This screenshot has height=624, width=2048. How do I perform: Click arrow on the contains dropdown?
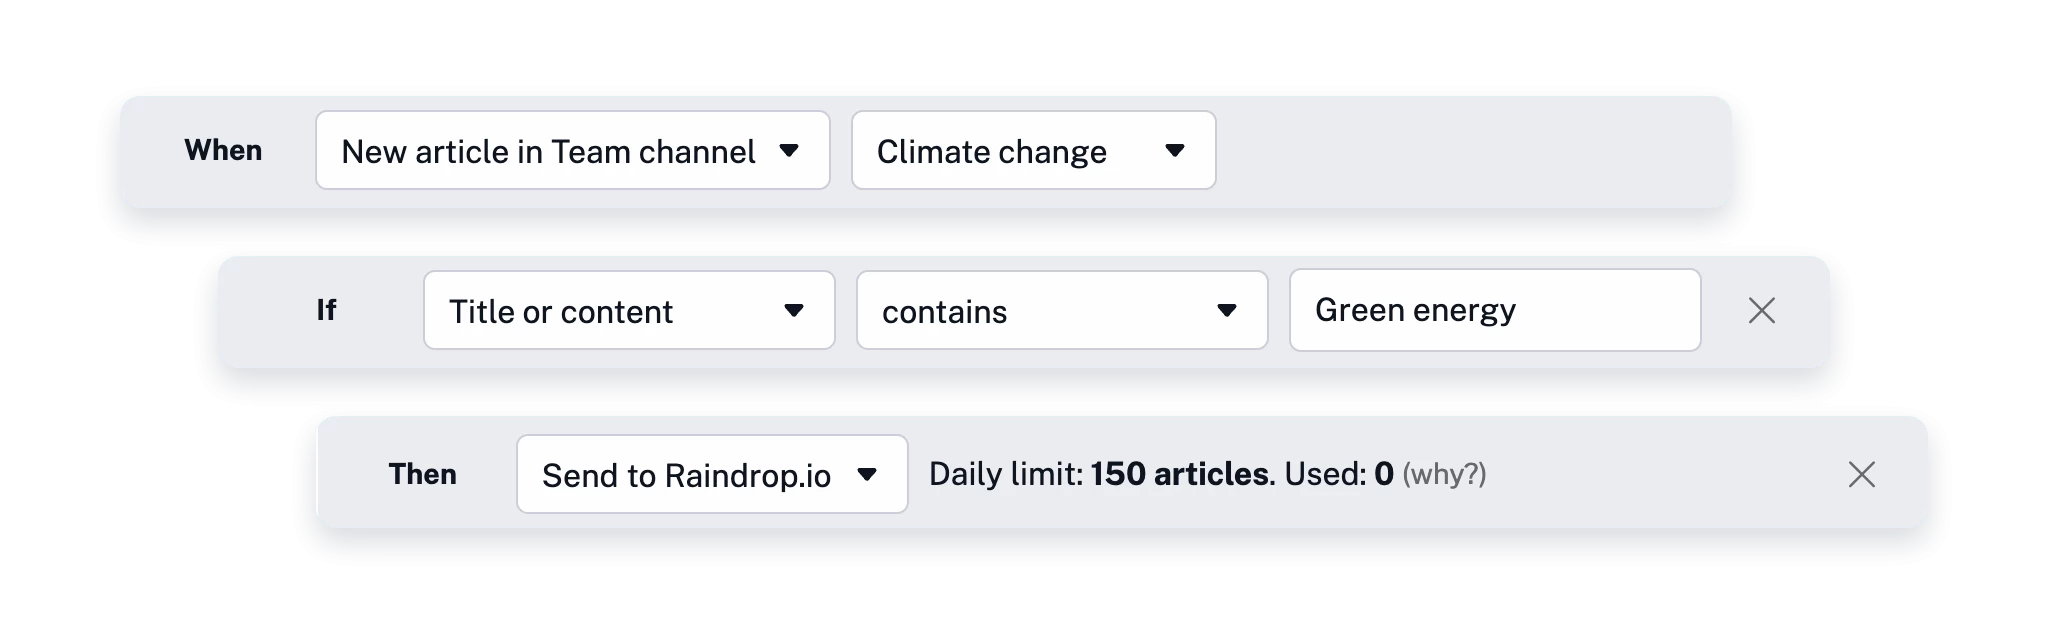tap(1227, 311)
